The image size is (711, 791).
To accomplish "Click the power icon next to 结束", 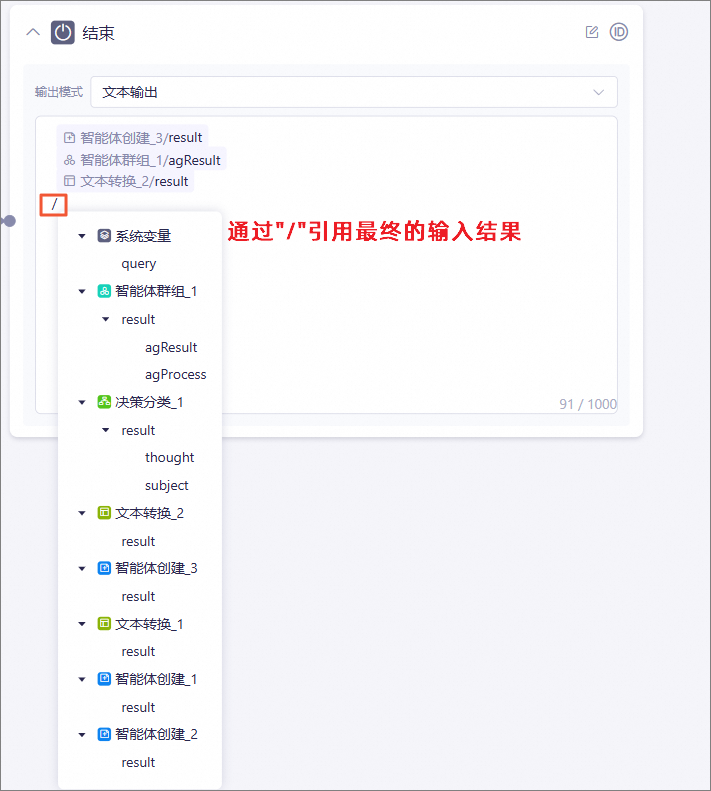I will 63,33.
